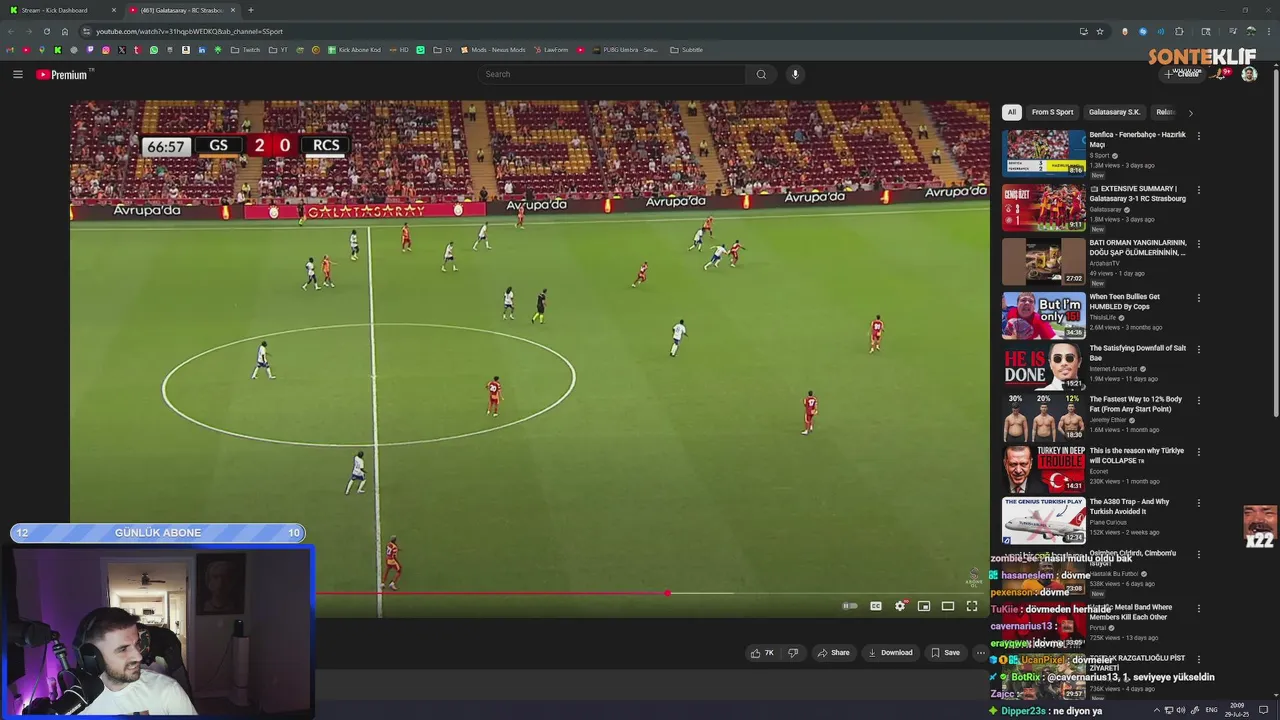Open the Instagram bookmark icon
Viewport: 1280px width, 720px height.
coord(105,50)
